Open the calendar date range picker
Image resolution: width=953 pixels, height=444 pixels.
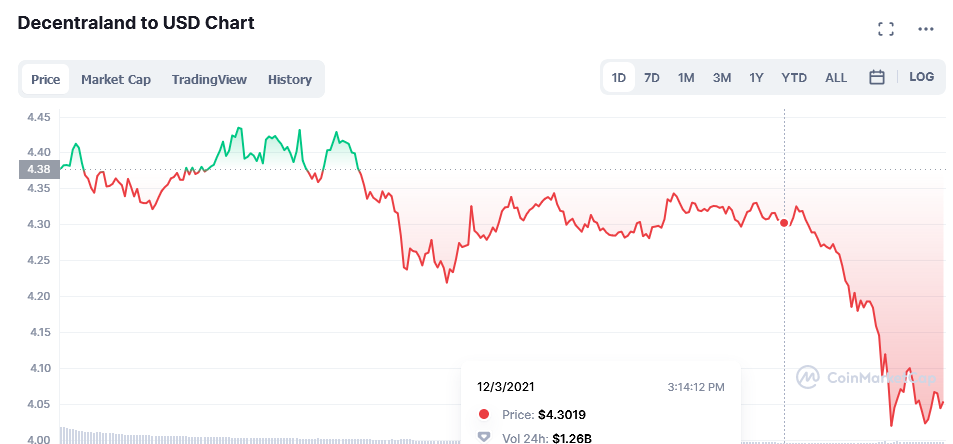876,77
